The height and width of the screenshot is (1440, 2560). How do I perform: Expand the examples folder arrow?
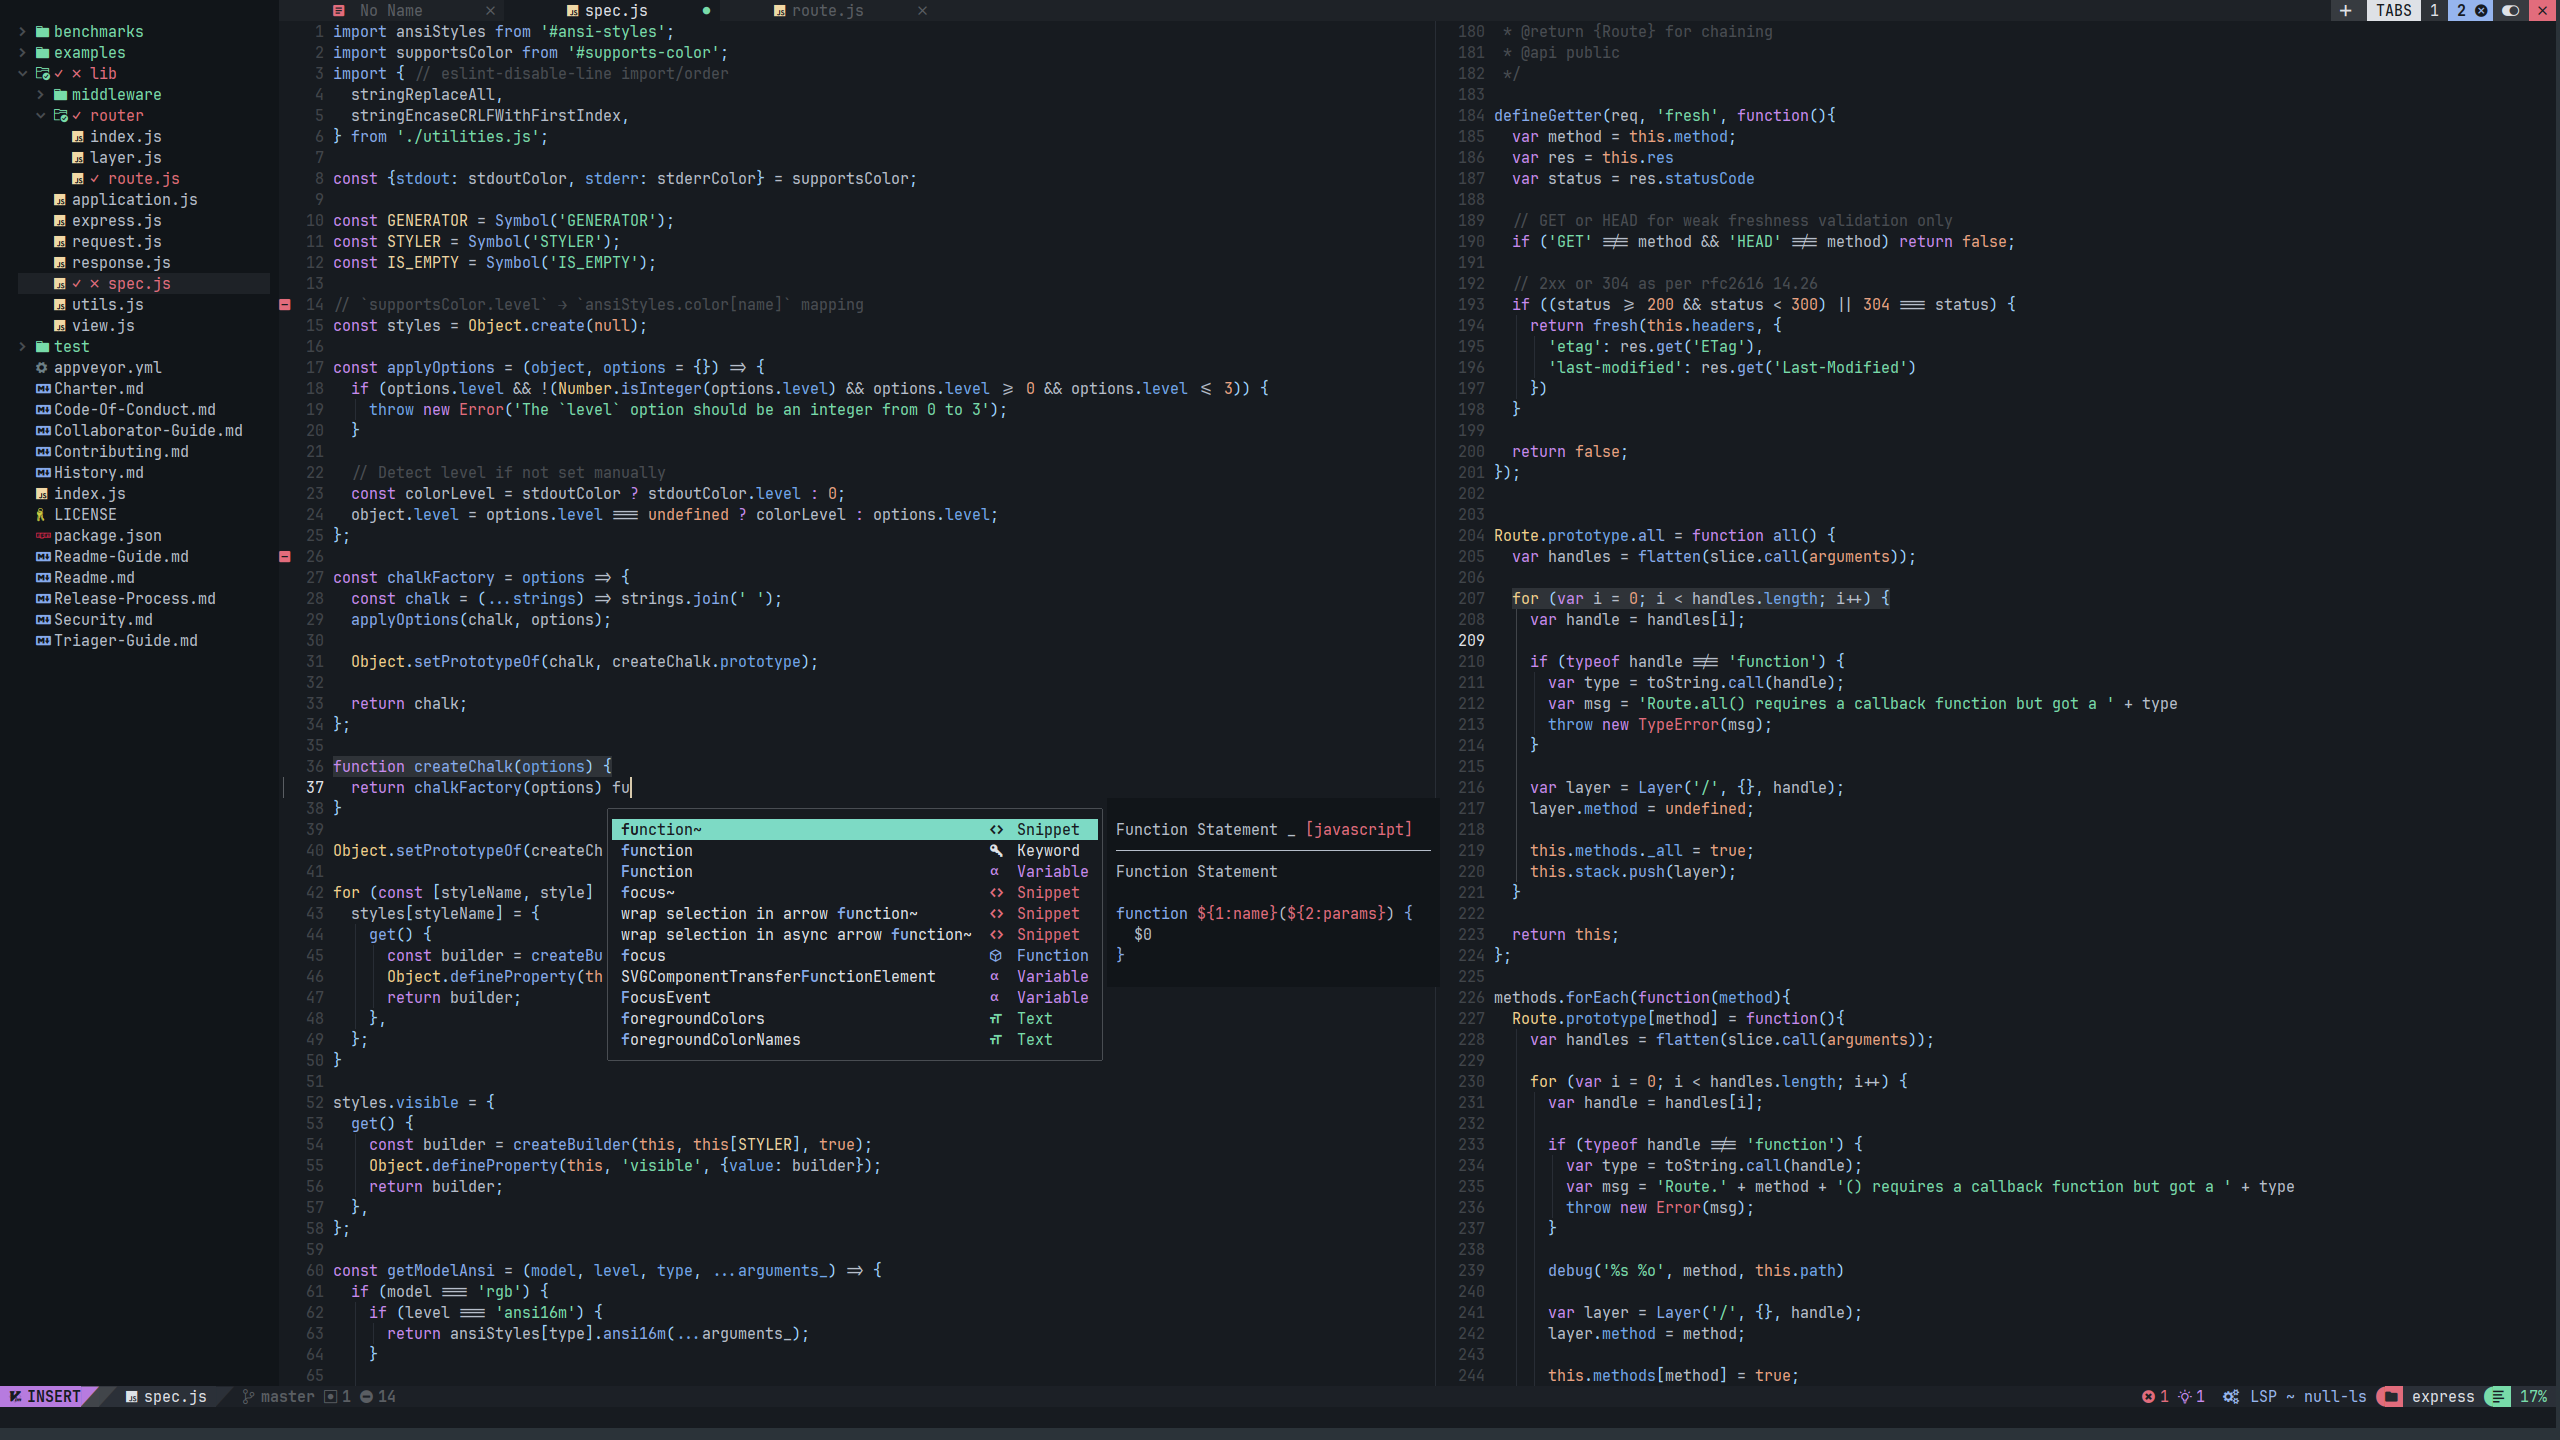tap(22, 53)
